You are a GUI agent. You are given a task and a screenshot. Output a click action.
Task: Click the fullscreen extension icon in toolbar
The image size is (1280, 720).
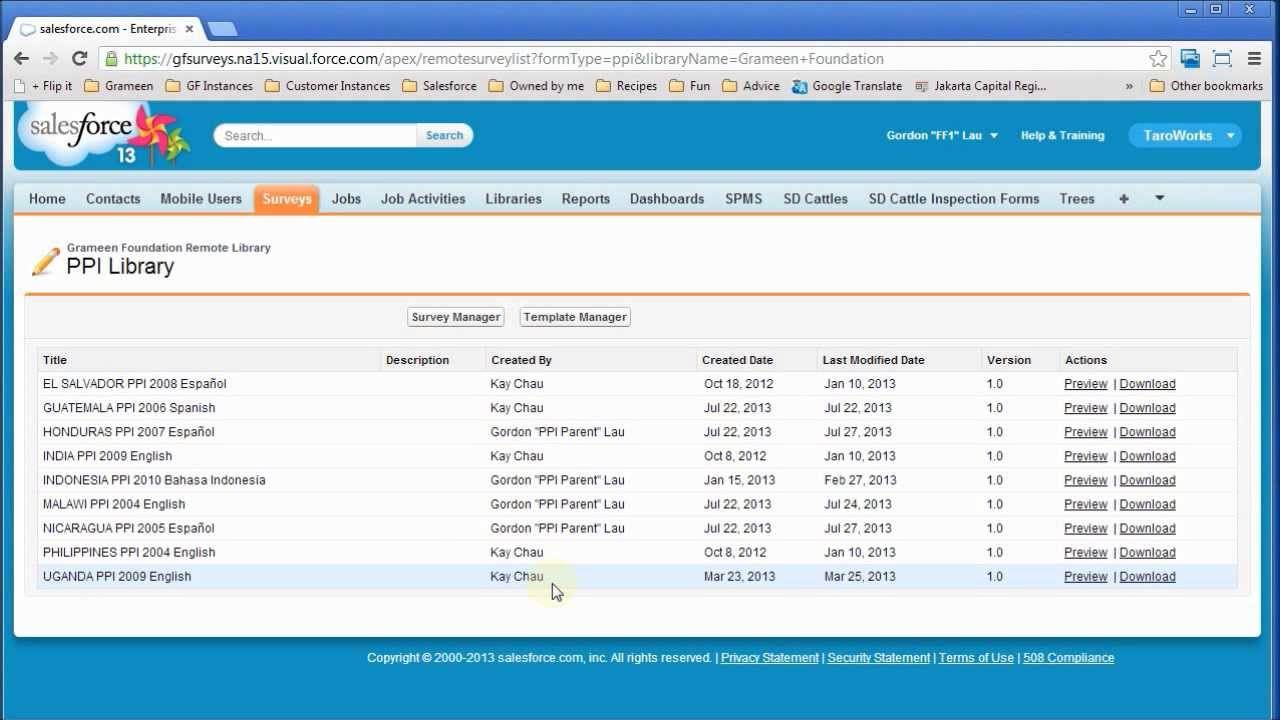1222,59
